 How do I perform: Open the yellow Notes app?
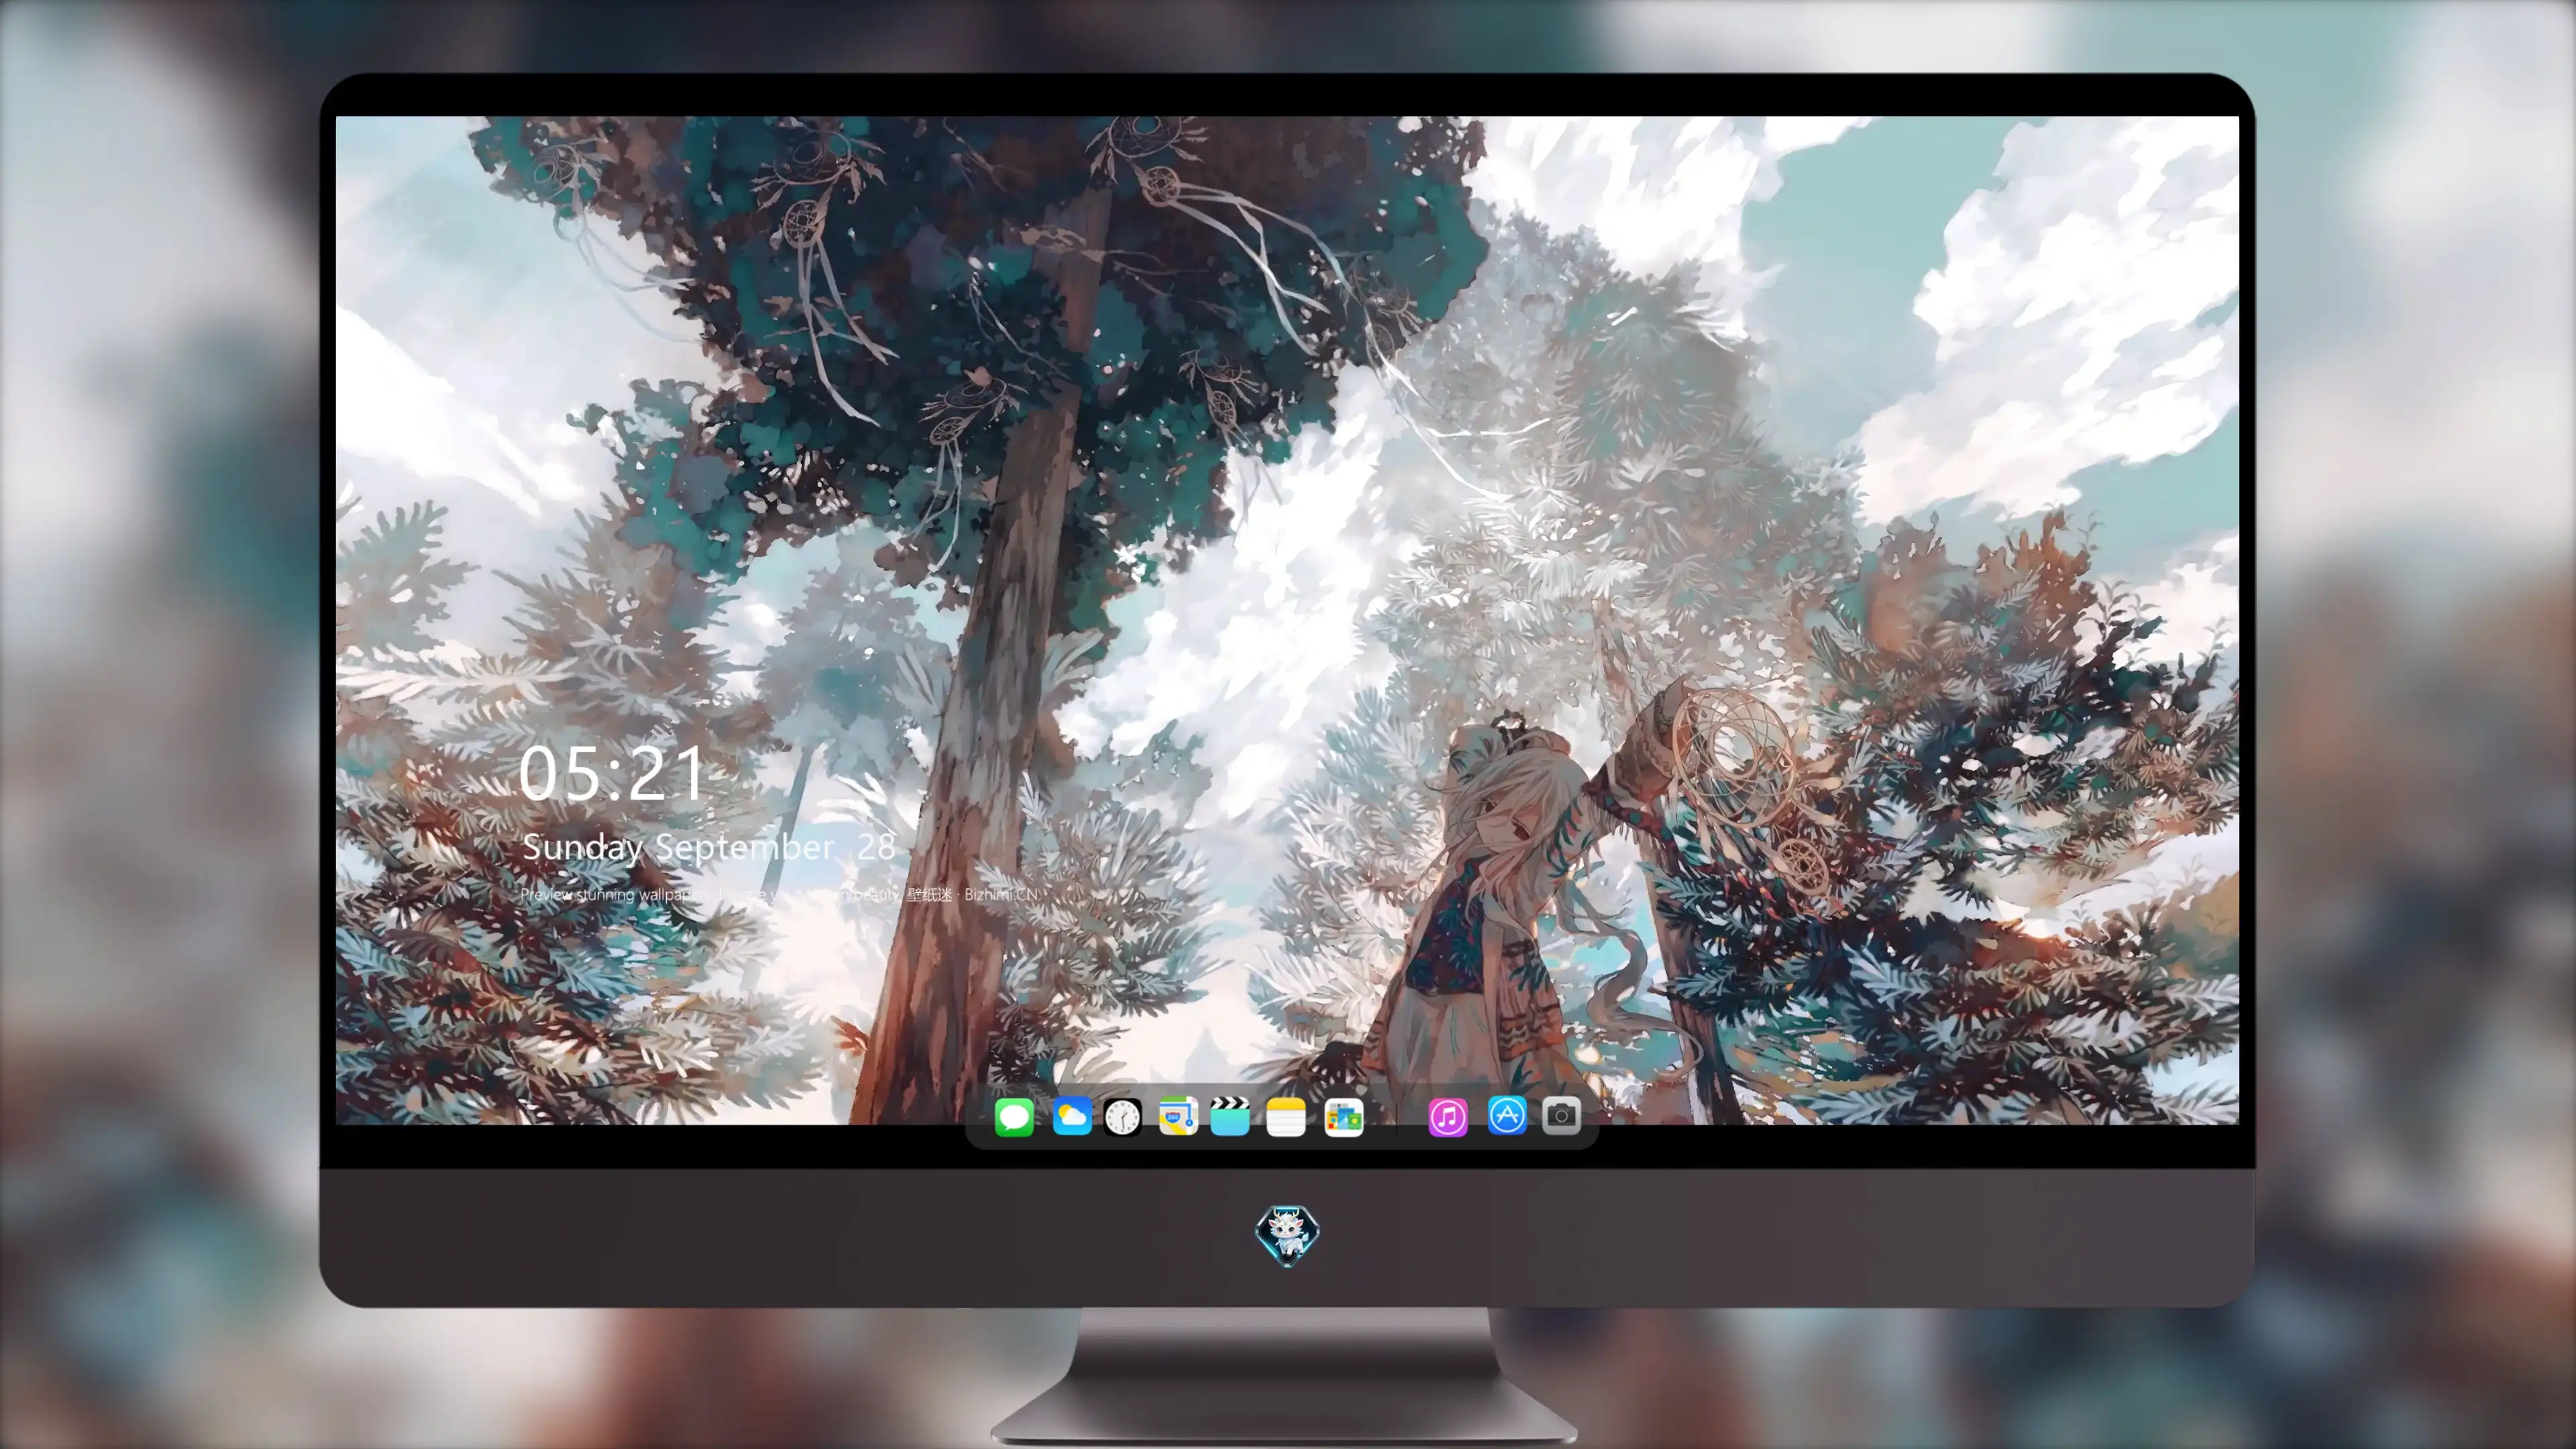pos(1286,1117)
